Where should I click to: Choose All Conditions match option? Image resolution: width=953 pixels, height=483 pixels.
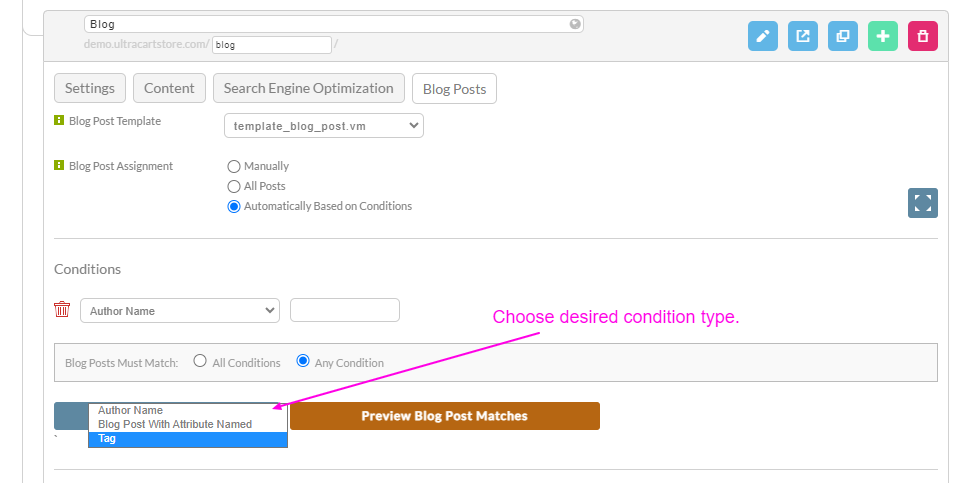coord(200,361)
